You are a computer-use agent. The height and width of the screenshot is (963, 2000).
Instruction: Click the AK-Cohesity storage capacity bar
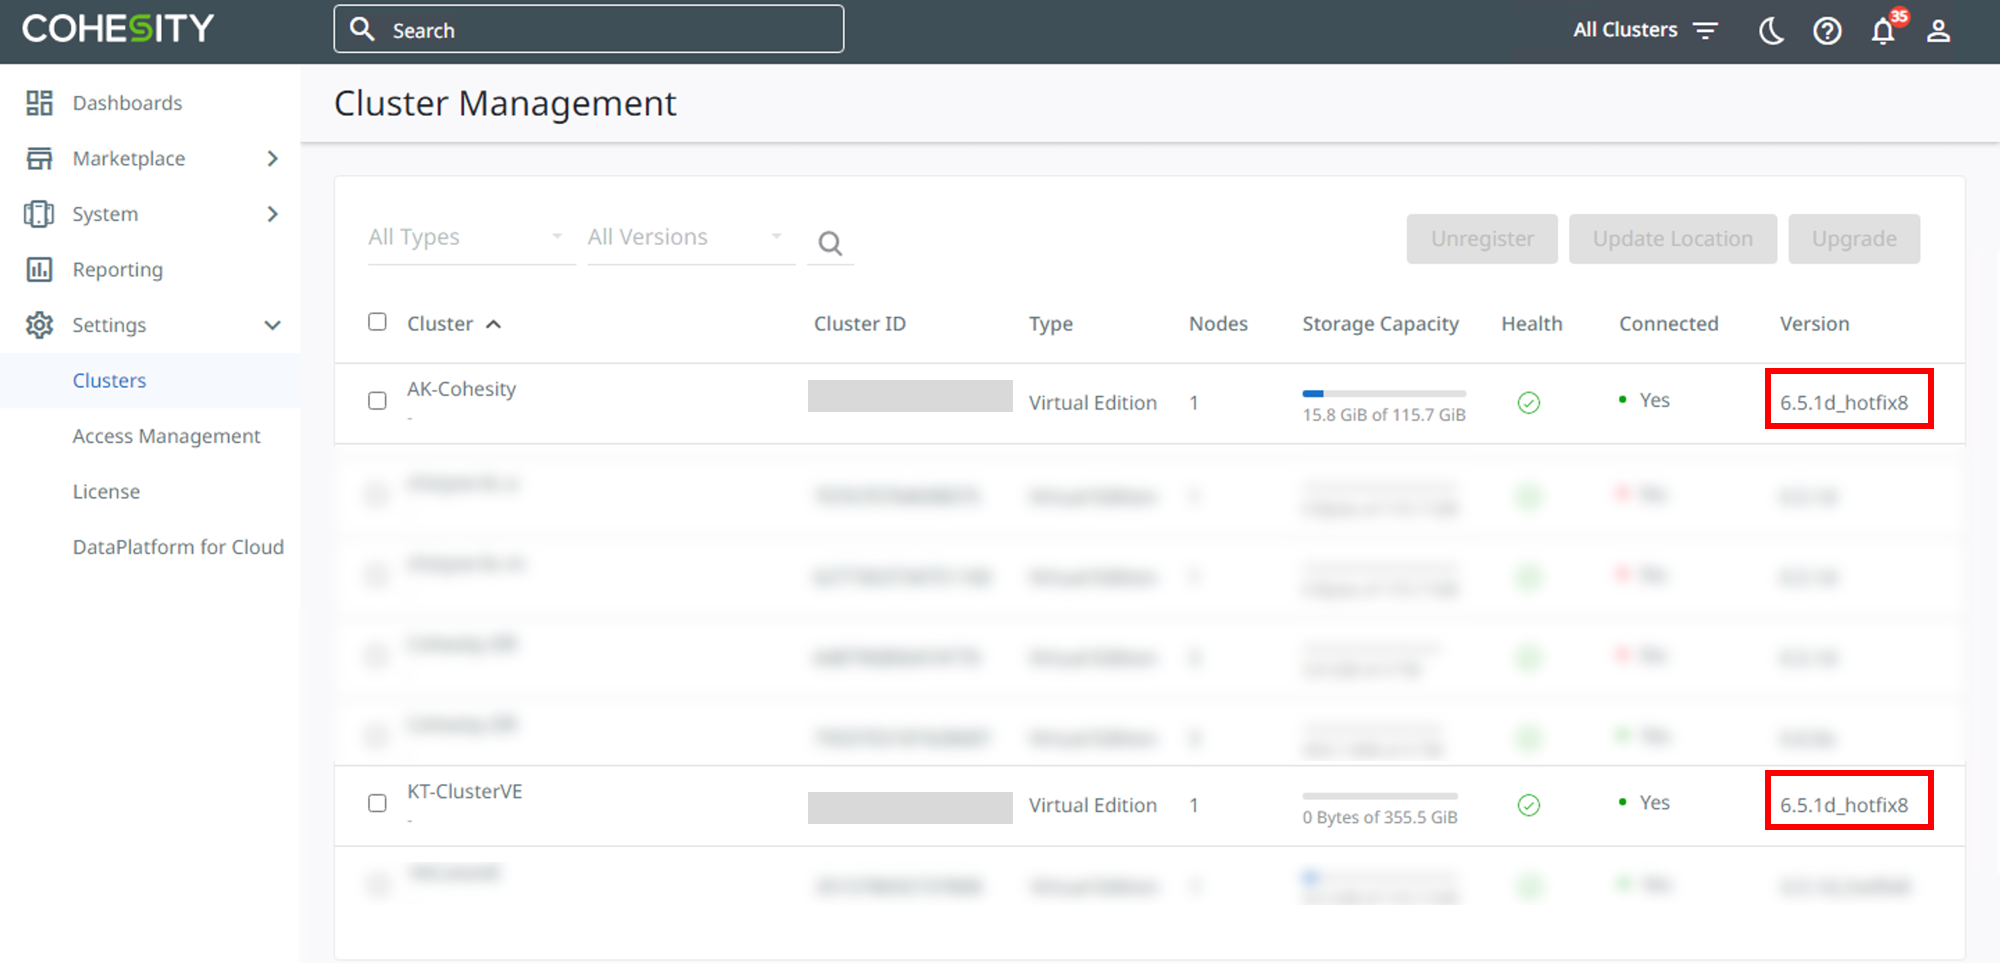click(1384, 394)
